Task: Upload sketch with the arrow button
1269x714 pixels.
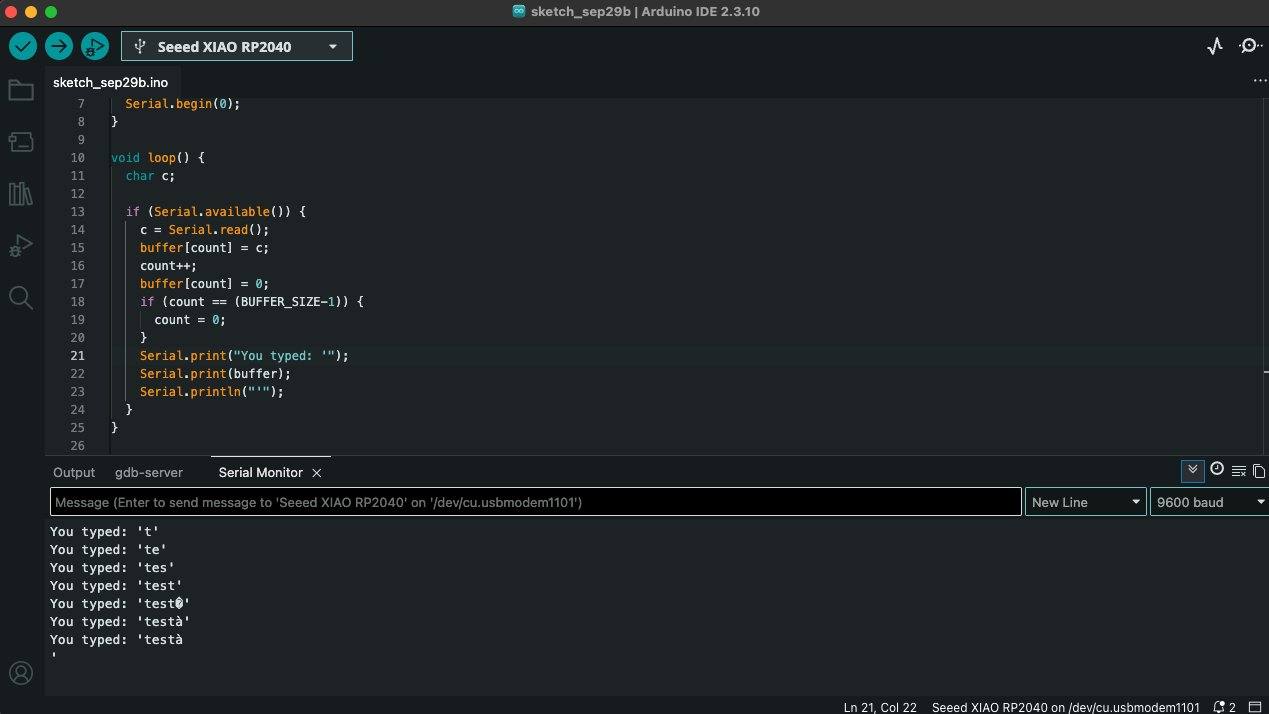Action: coord(59,46)
